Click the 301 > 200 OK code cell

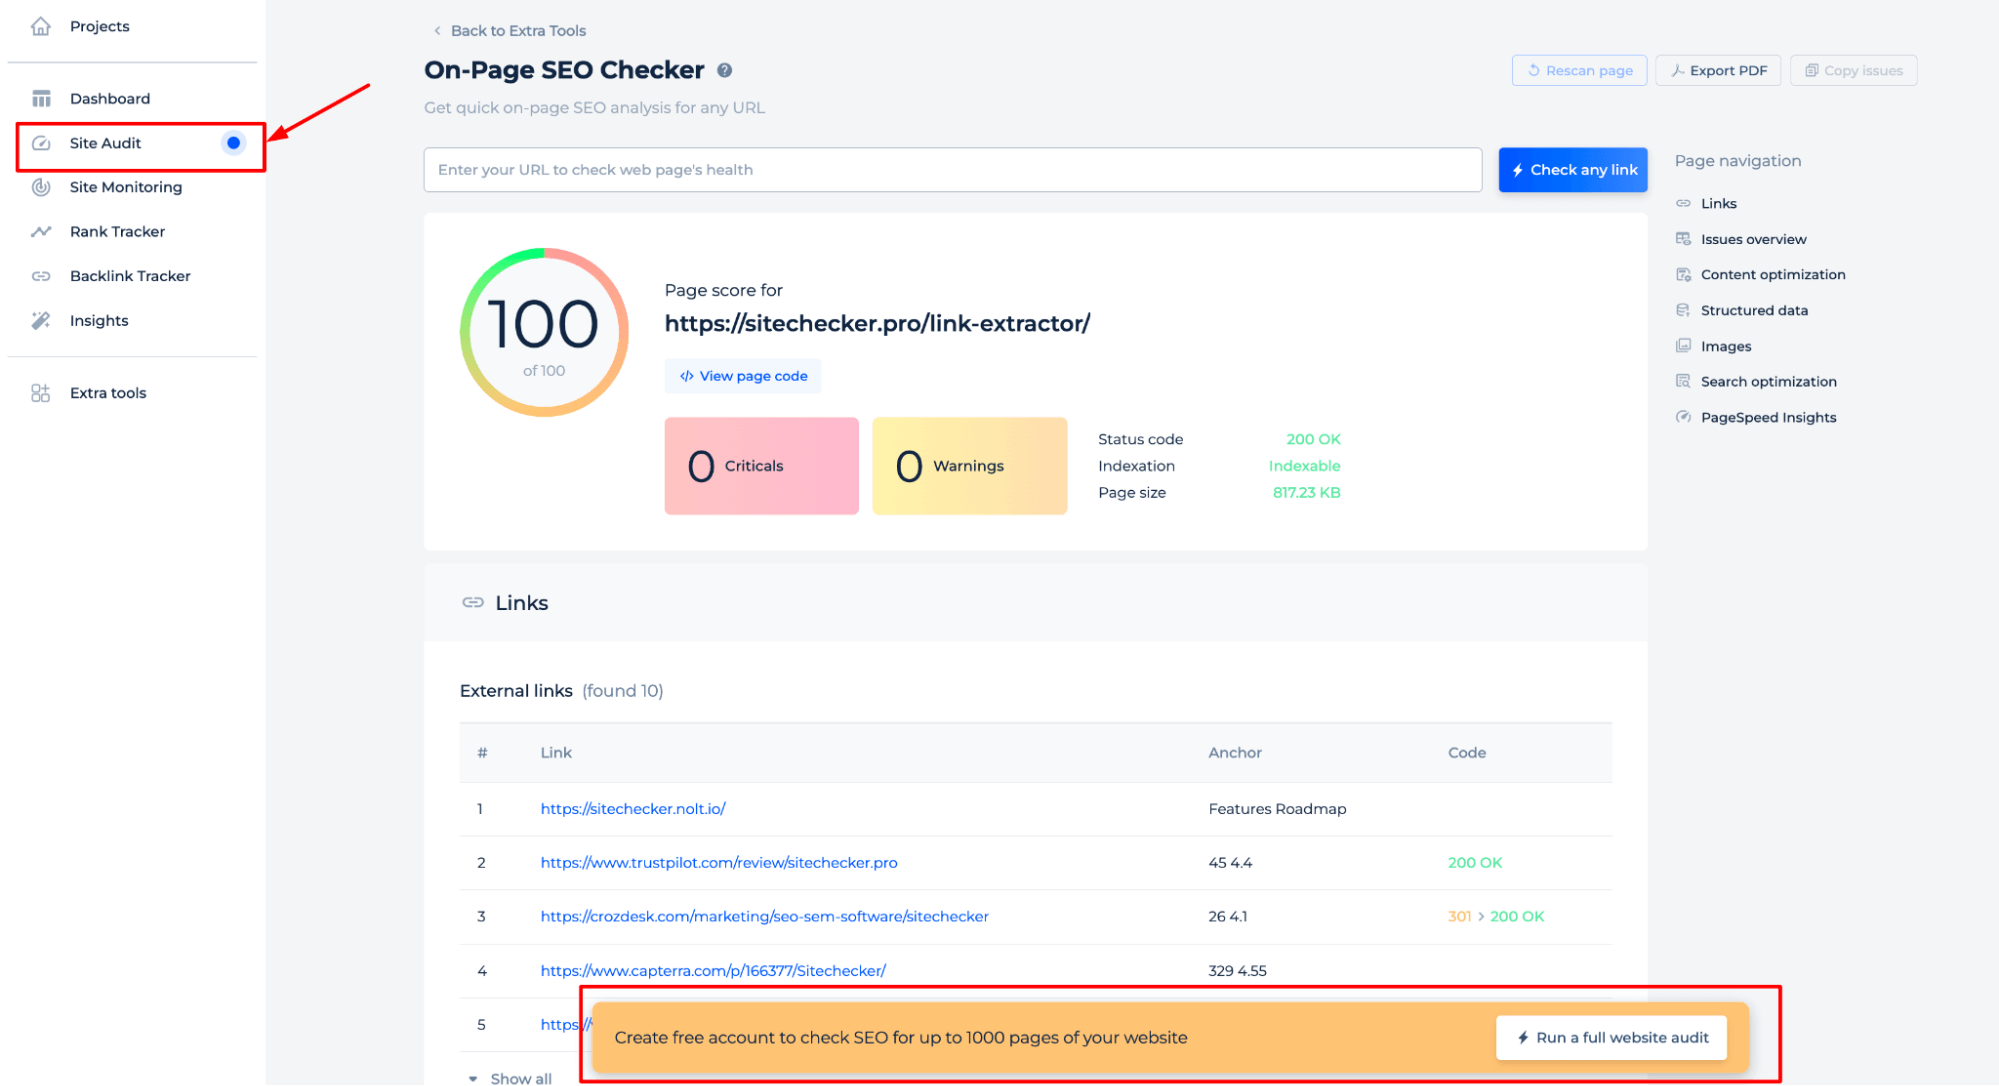point(1496,917)
